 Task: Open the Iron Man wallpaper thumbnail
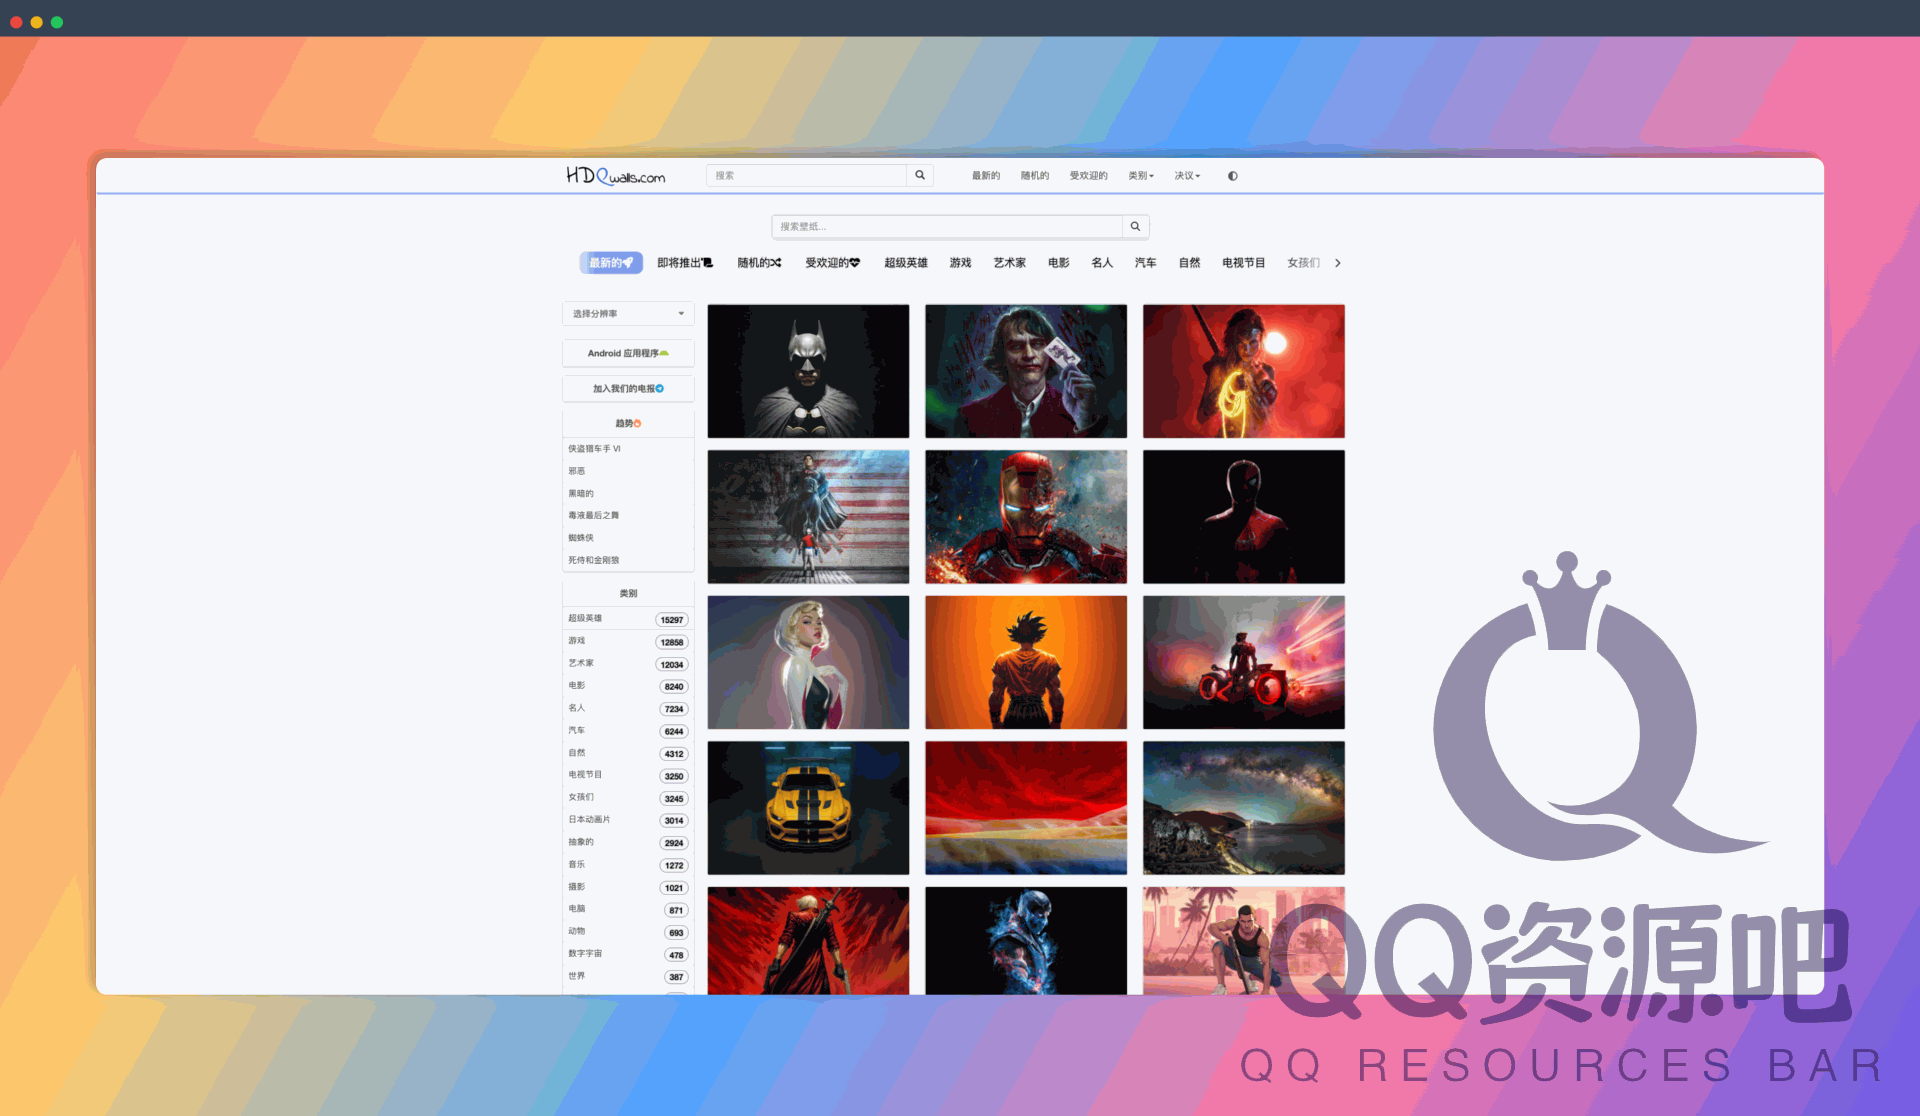pyautogui.click(x=1025, y=517)
